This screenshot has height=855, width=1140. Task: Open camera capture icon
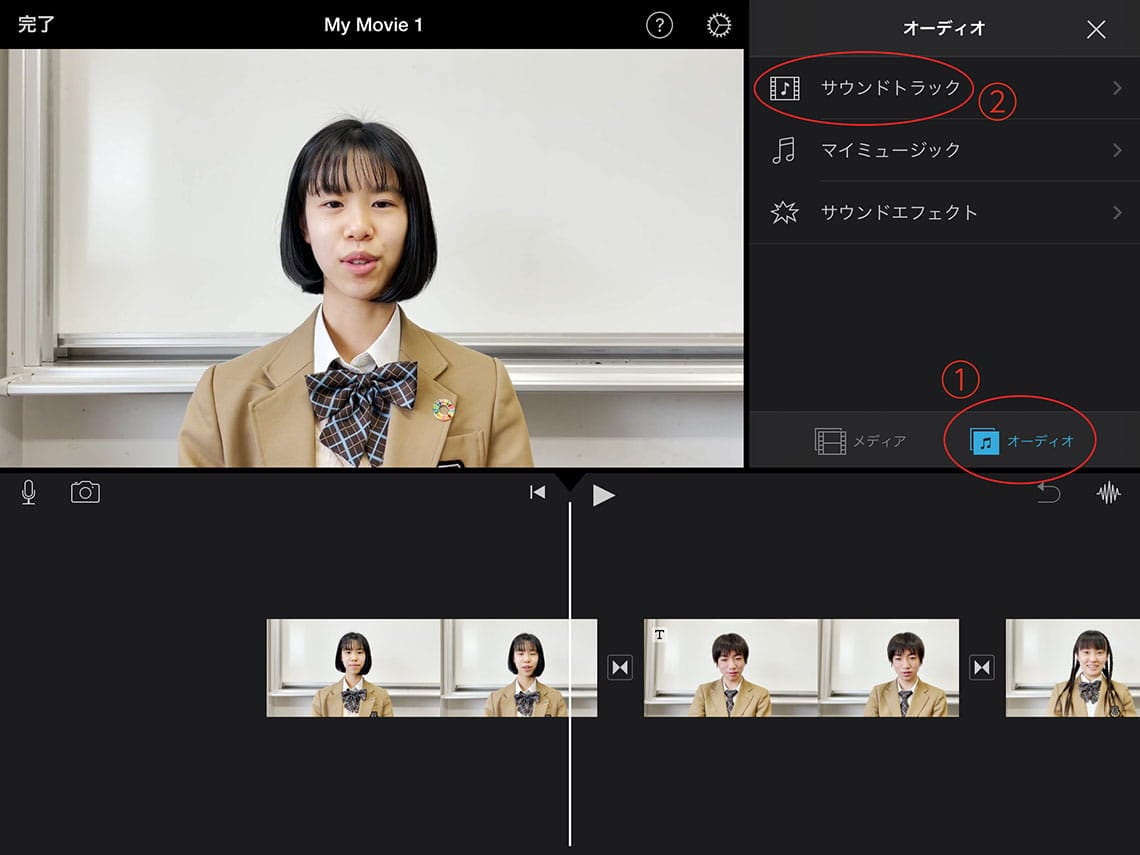point(85,492)
